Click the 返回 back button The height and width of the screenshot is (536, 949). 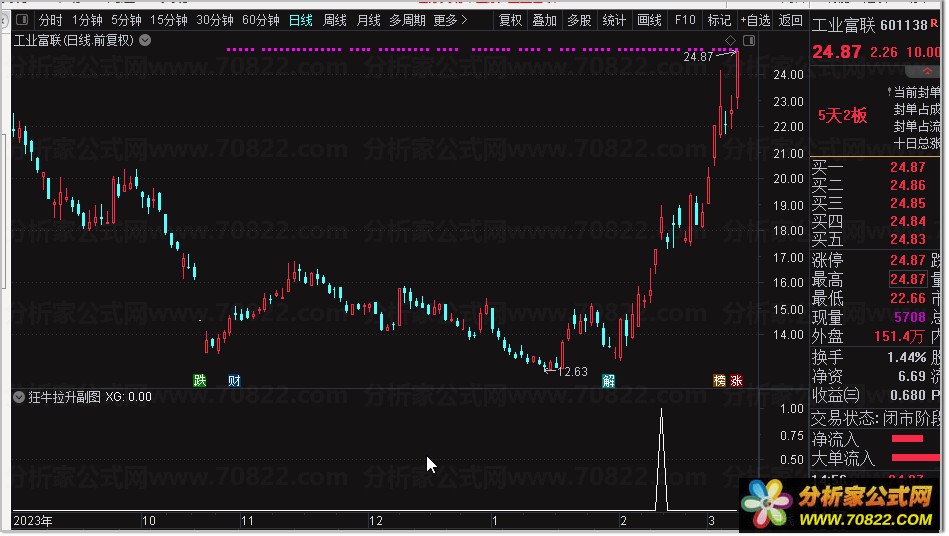790,21
